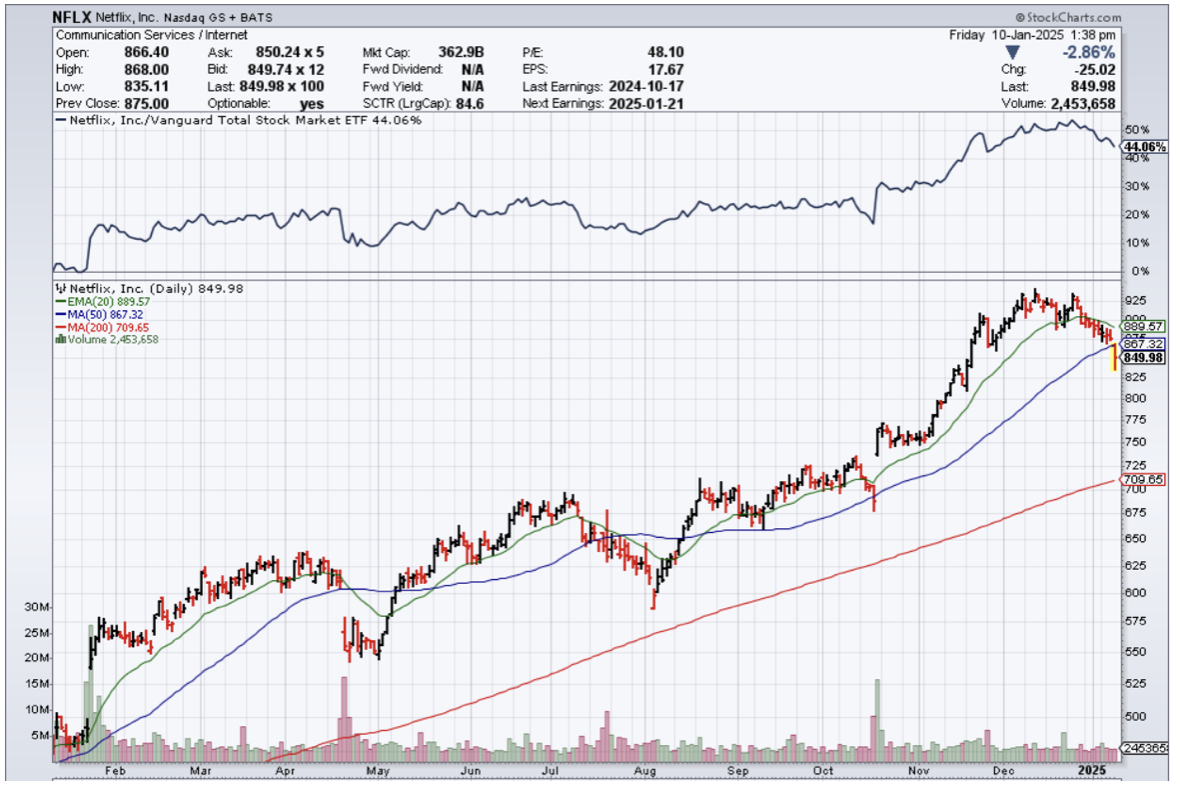The width and height of the screenshot is (1180, 786).
Task: Click the Aug month label on the time axis
Action: point(645,771)
